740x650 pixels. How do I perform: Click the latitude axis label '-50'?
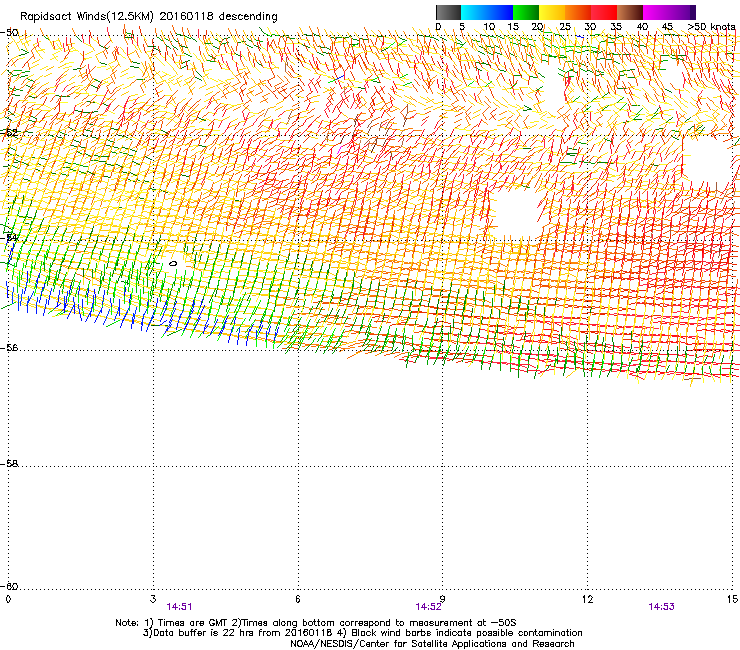click(x=10, y=33)
